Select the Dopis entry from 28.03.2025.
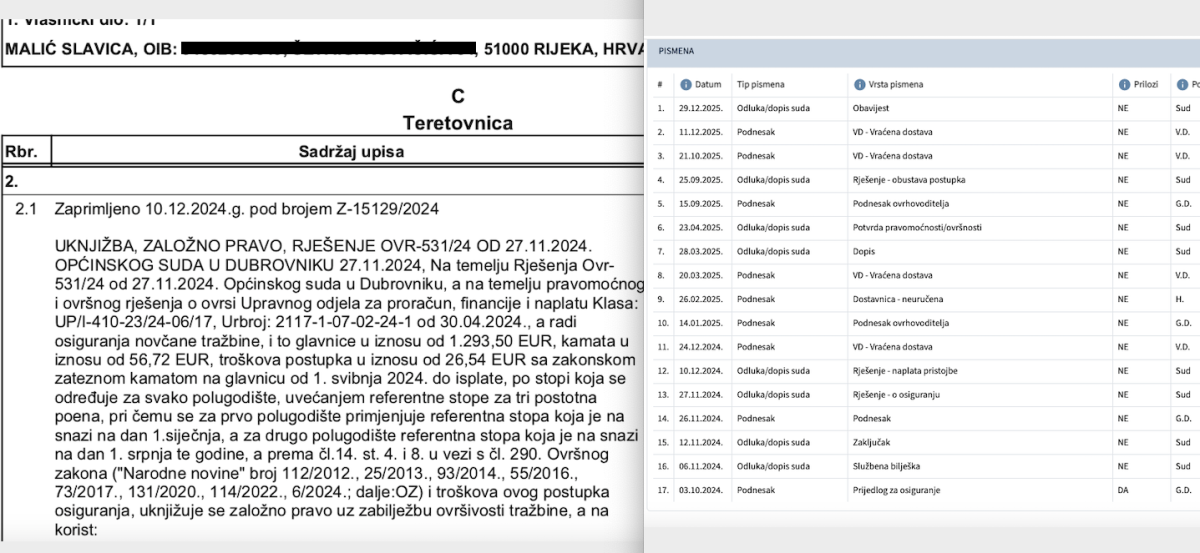 (864, 252)
